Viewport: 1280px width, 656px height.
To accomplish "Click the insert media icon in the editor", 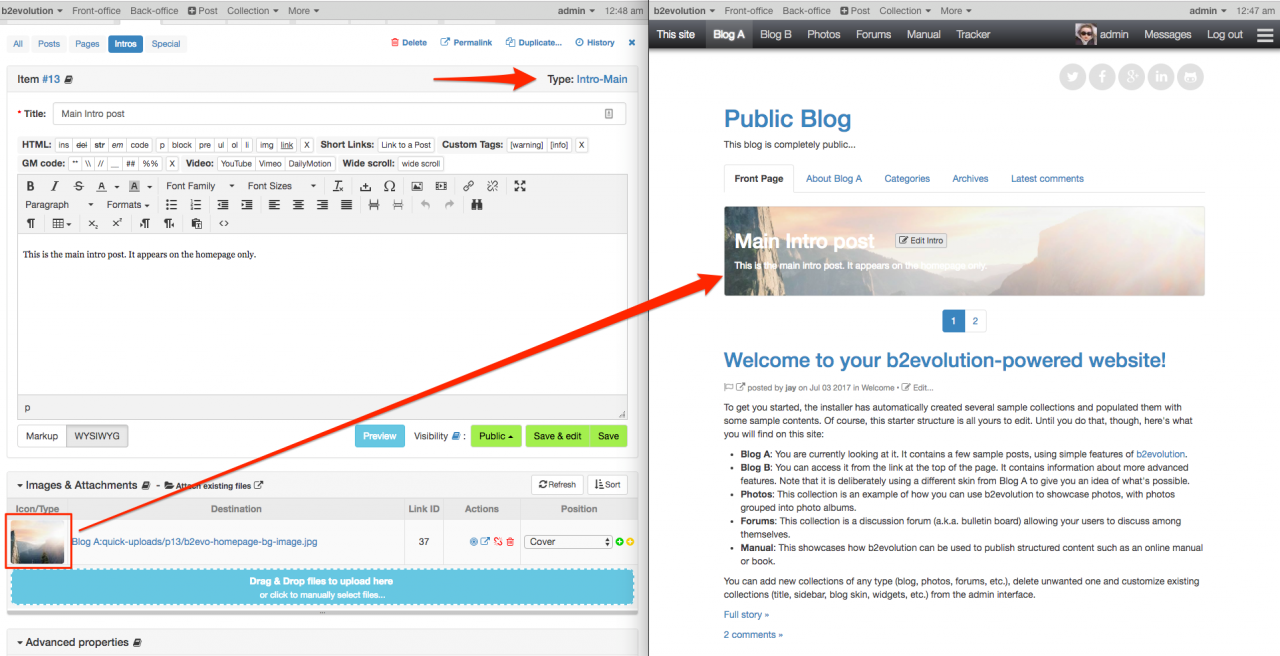I will click(441, 186).
